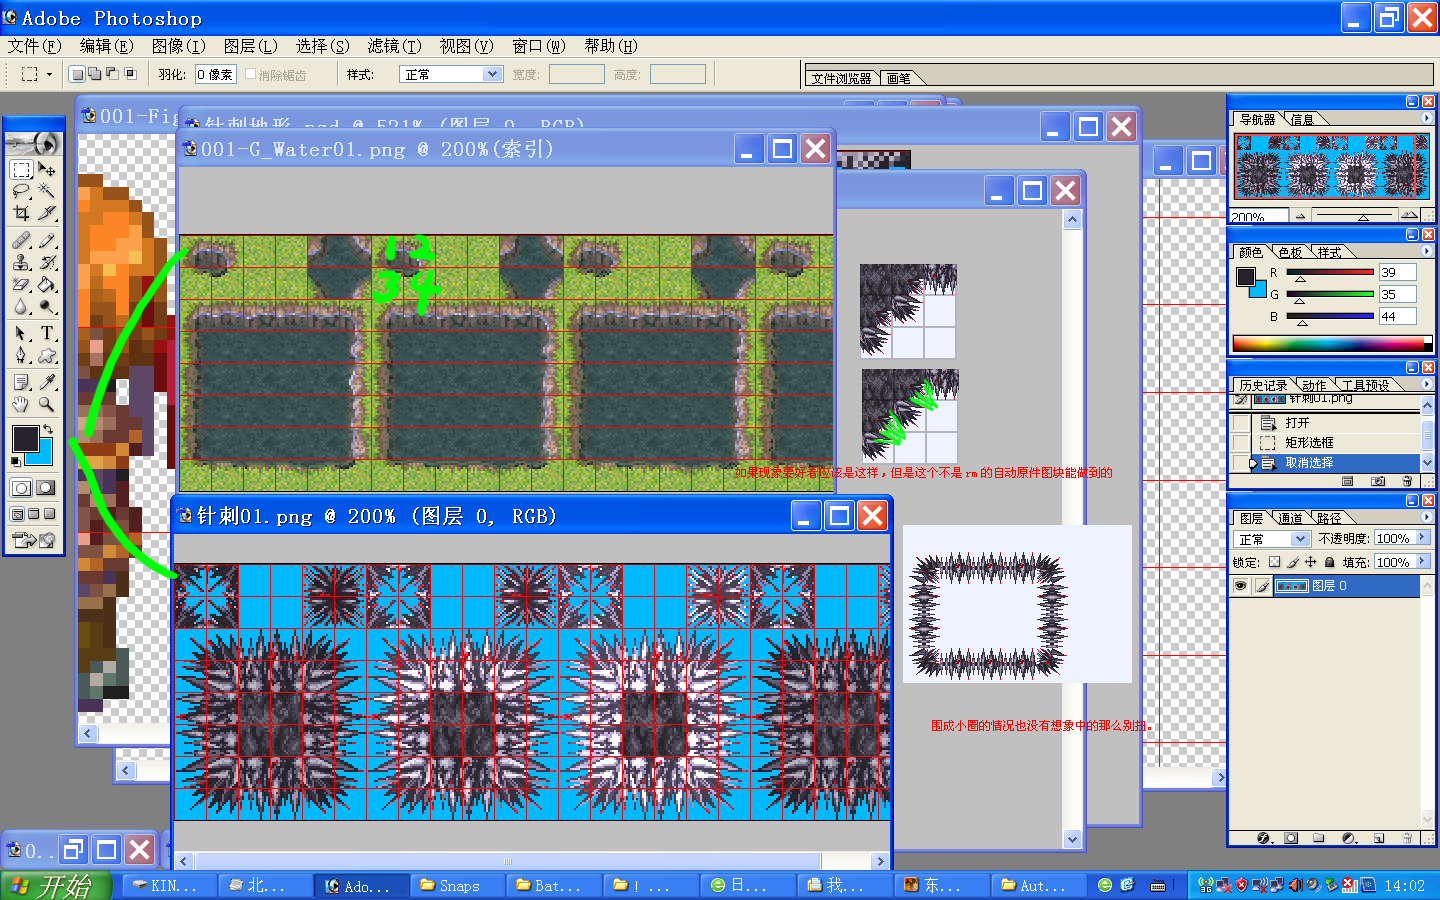Select the Type tool
The width and height of the screenshot is (1440, 900).
[x=47, y=333]
